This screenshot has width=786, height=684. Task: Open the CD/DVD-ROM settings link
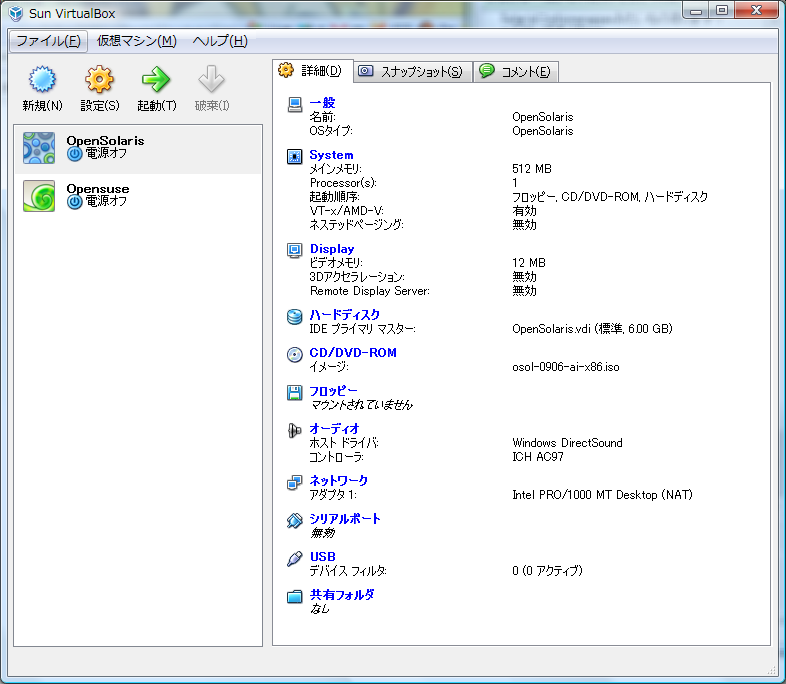353,353
